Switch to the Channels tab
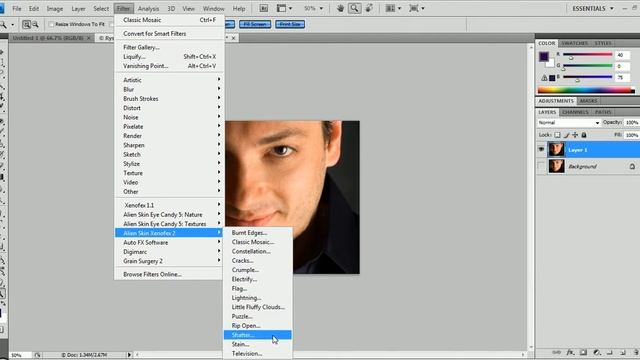This screenshot has width=640, height=360. coord(575,112)
